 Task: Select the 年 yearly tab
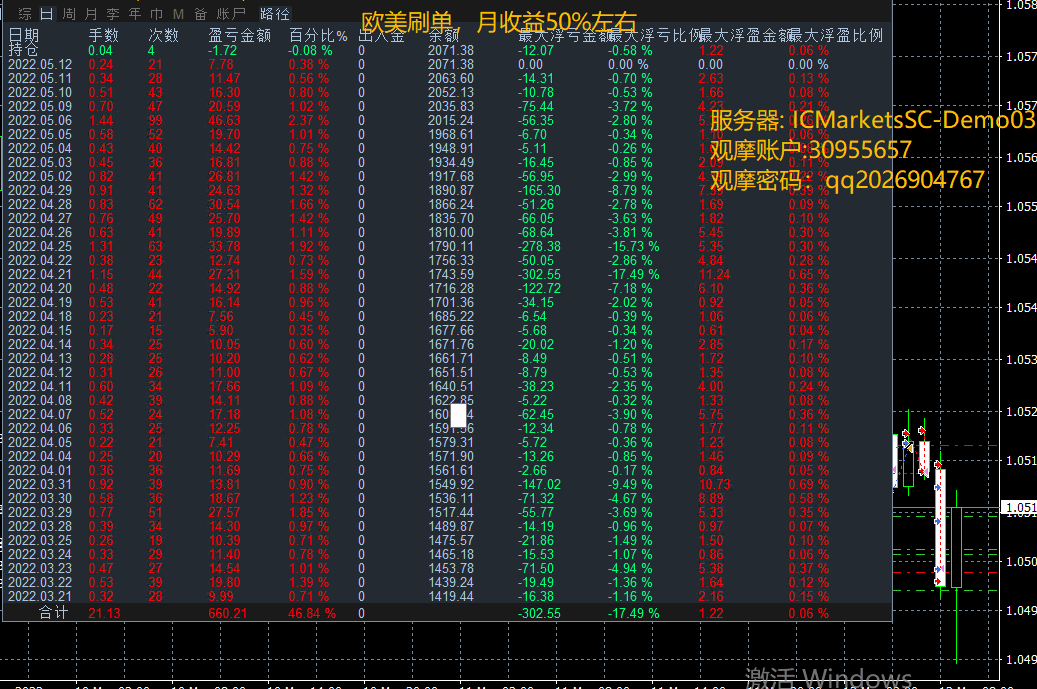pos(135,14)
